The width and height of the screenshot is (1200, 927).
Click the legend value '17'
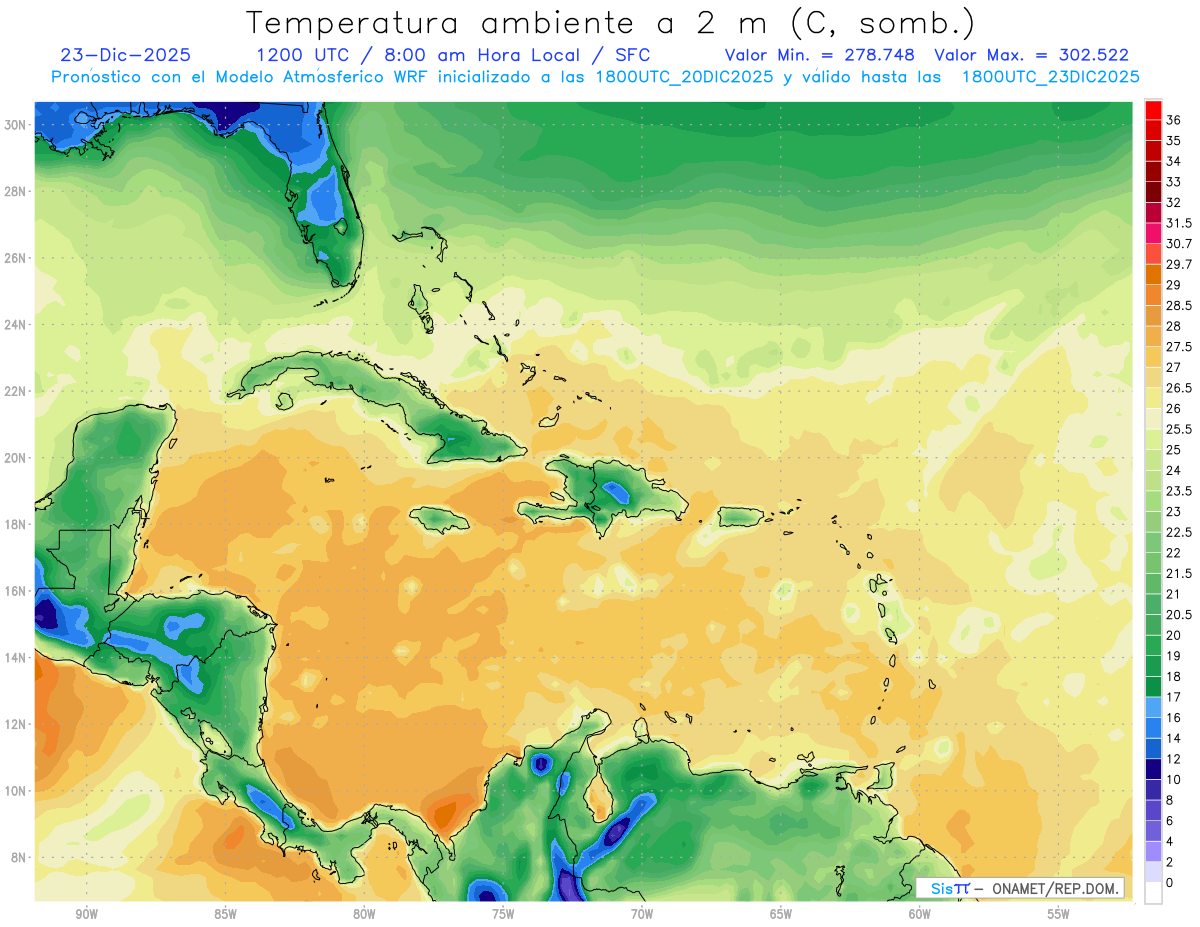tap(1174, 697)
